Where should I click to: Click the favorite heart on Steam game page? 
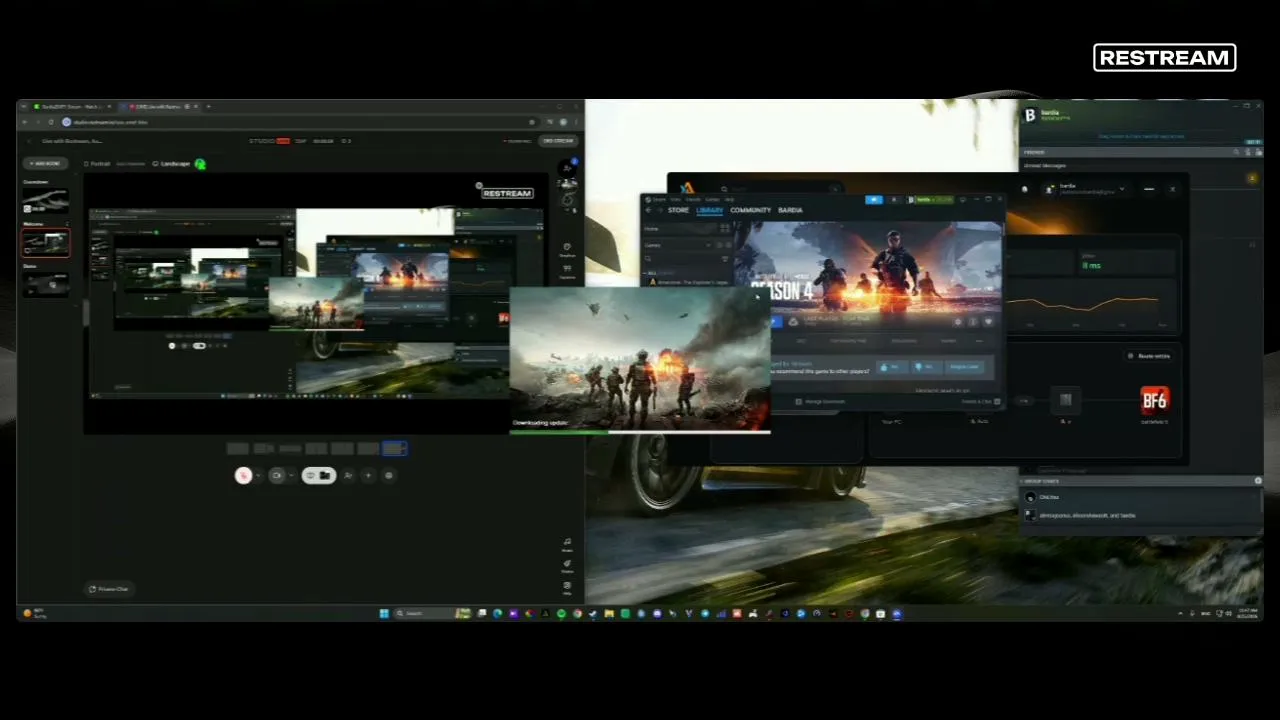tap(988, 322)
